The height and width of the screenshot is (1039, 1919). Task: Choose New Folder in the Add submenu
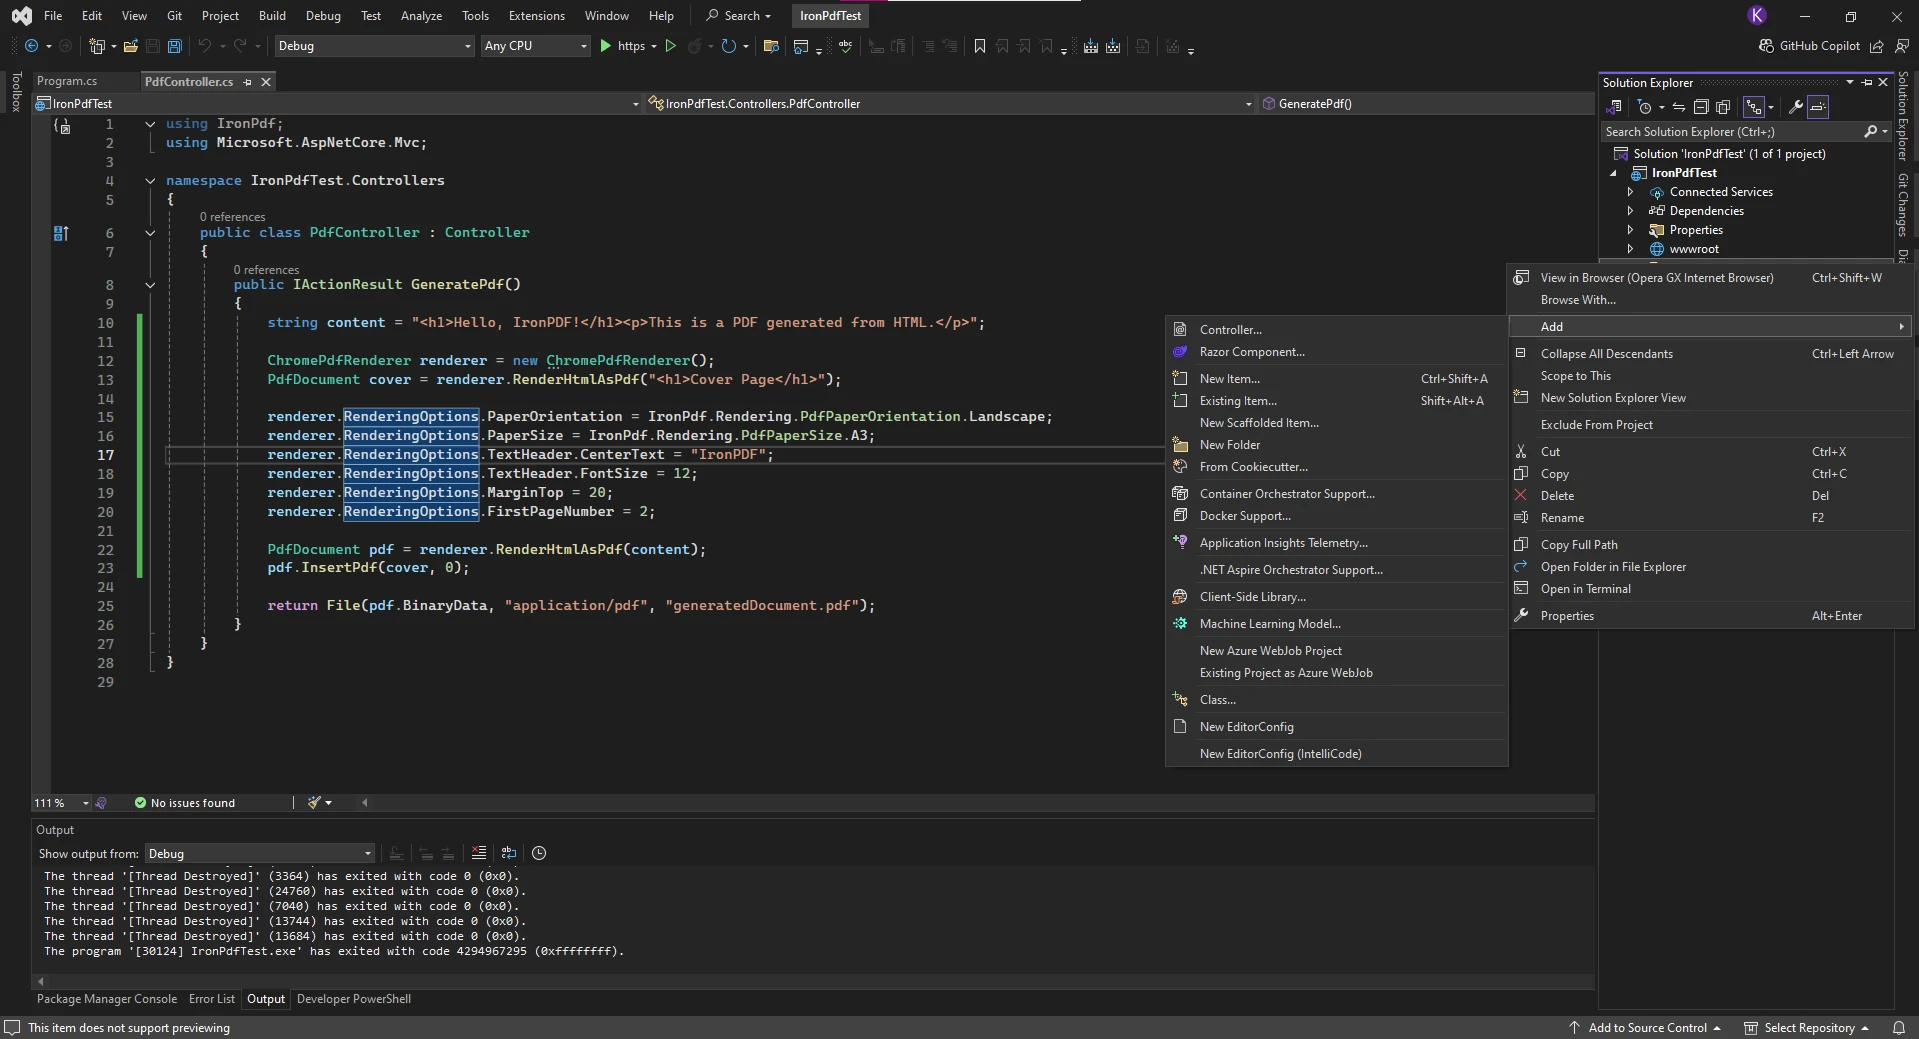[x=1337, y=445]
